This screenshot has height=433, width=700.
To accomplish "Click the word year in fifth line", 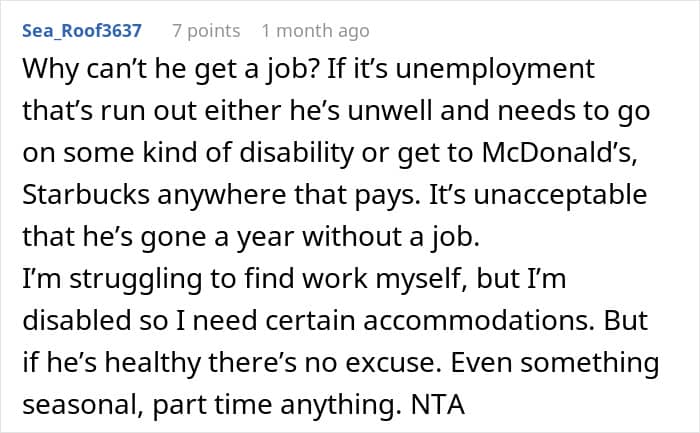I will coord(265,237).
